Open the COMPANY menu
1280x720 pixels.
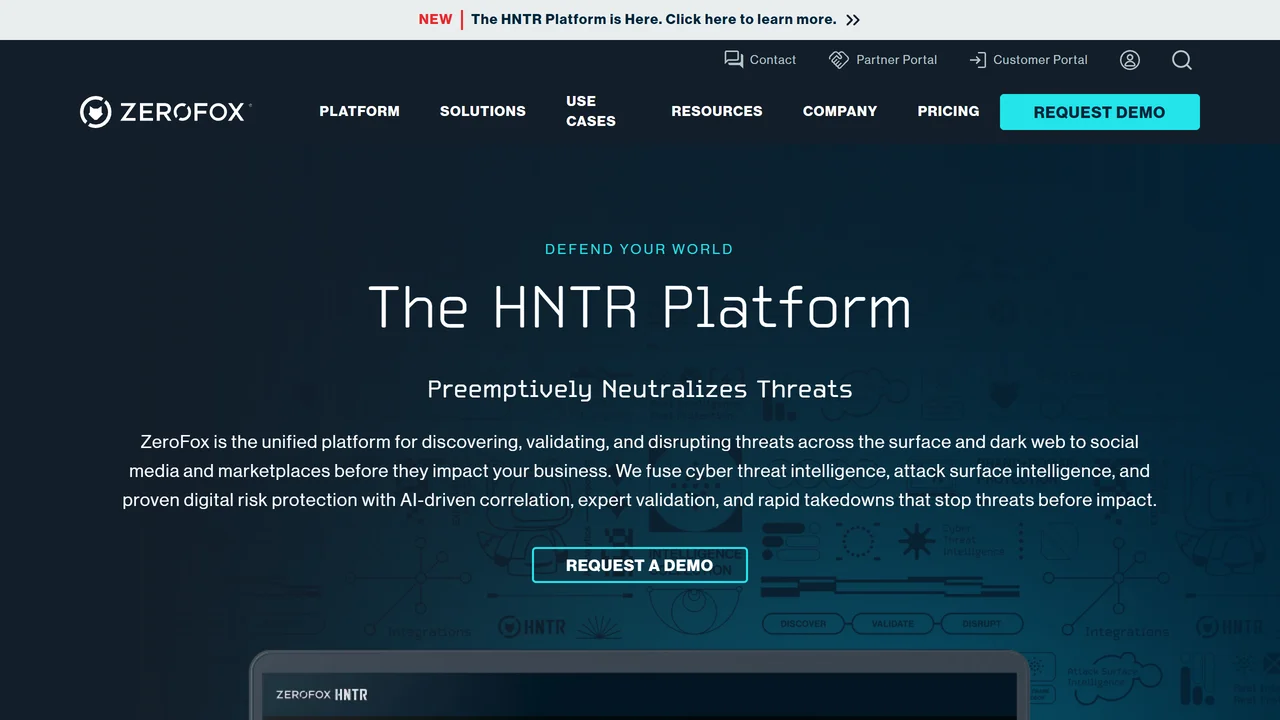point(840,111)
